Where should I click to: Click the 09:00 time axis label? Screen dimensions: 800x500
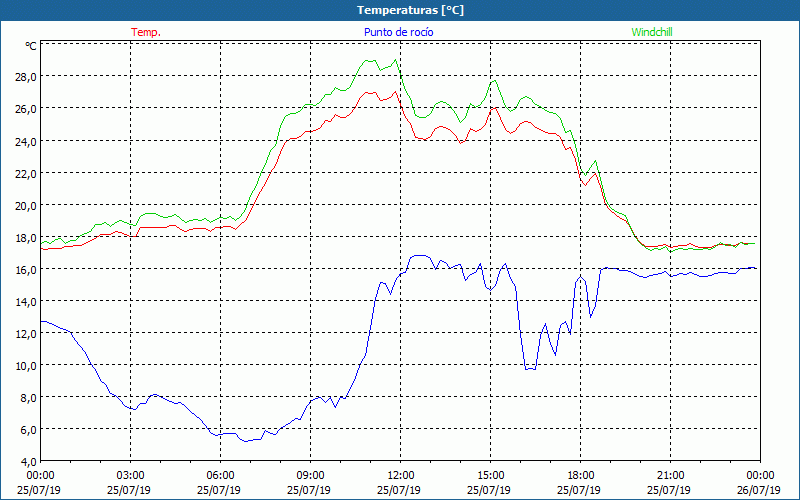pos(310,476)
